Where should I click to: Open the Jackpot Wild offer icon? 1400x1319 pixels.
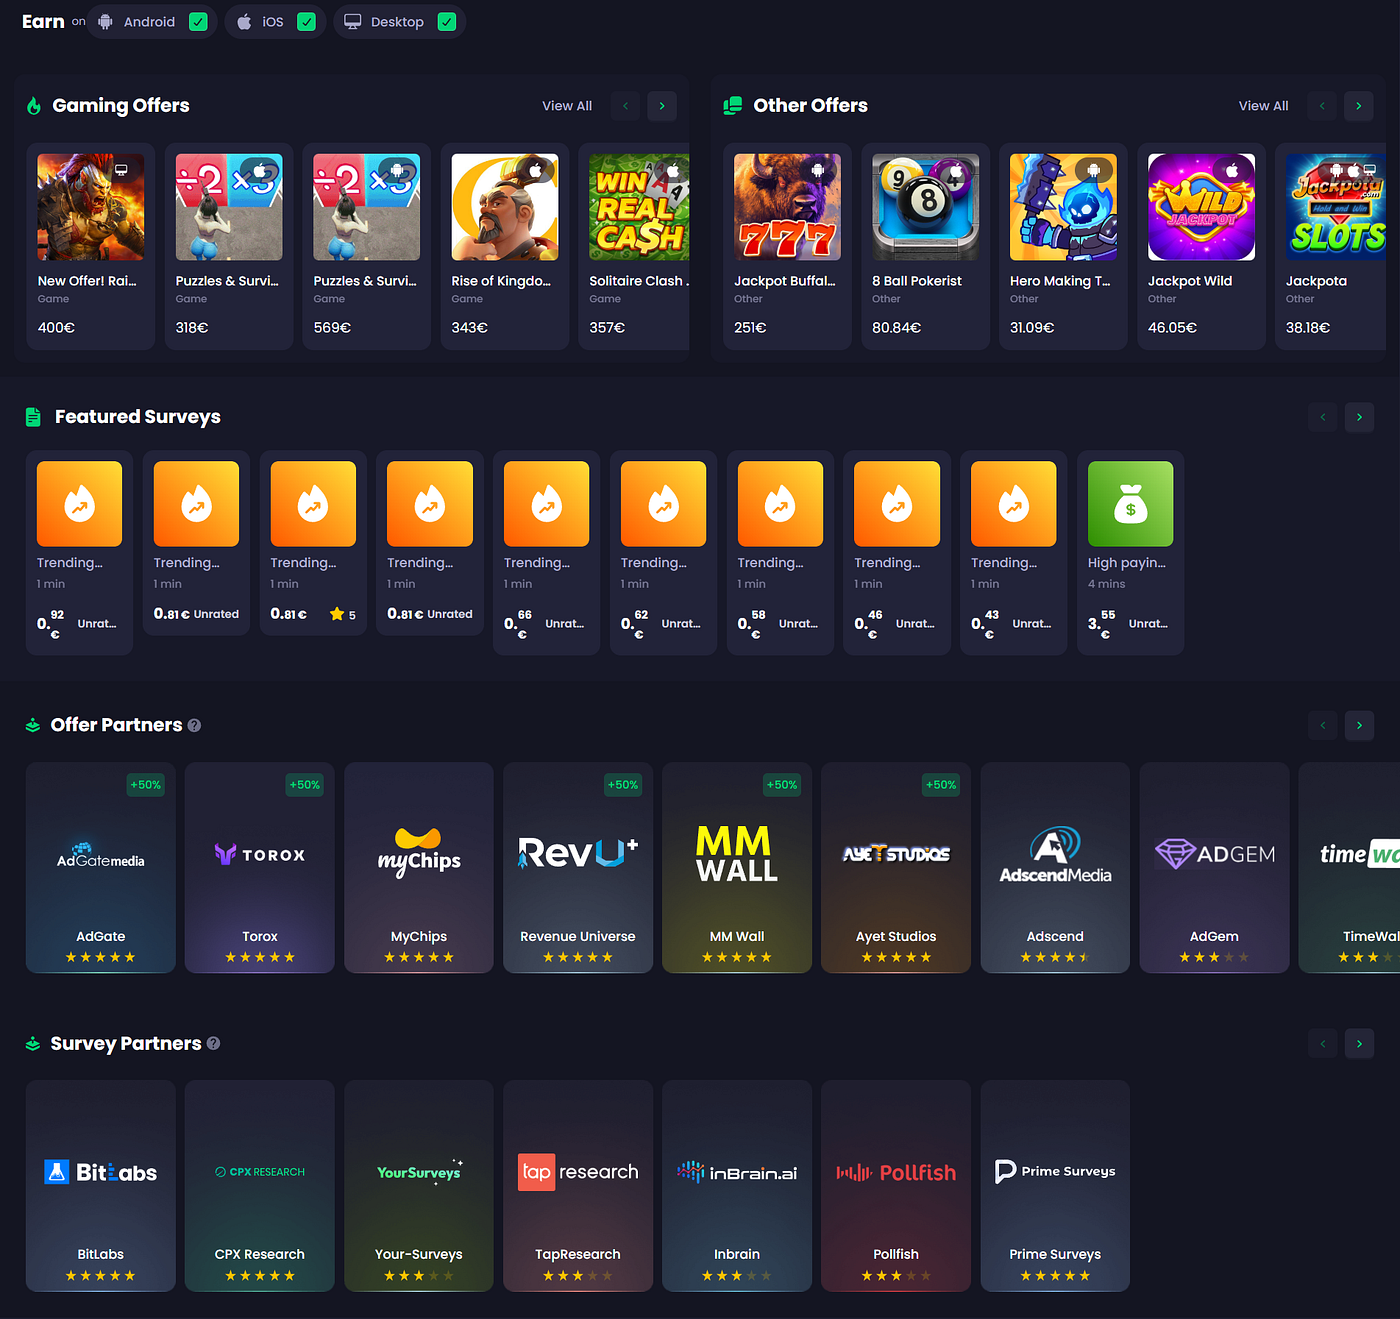[x=1201, y=207]
